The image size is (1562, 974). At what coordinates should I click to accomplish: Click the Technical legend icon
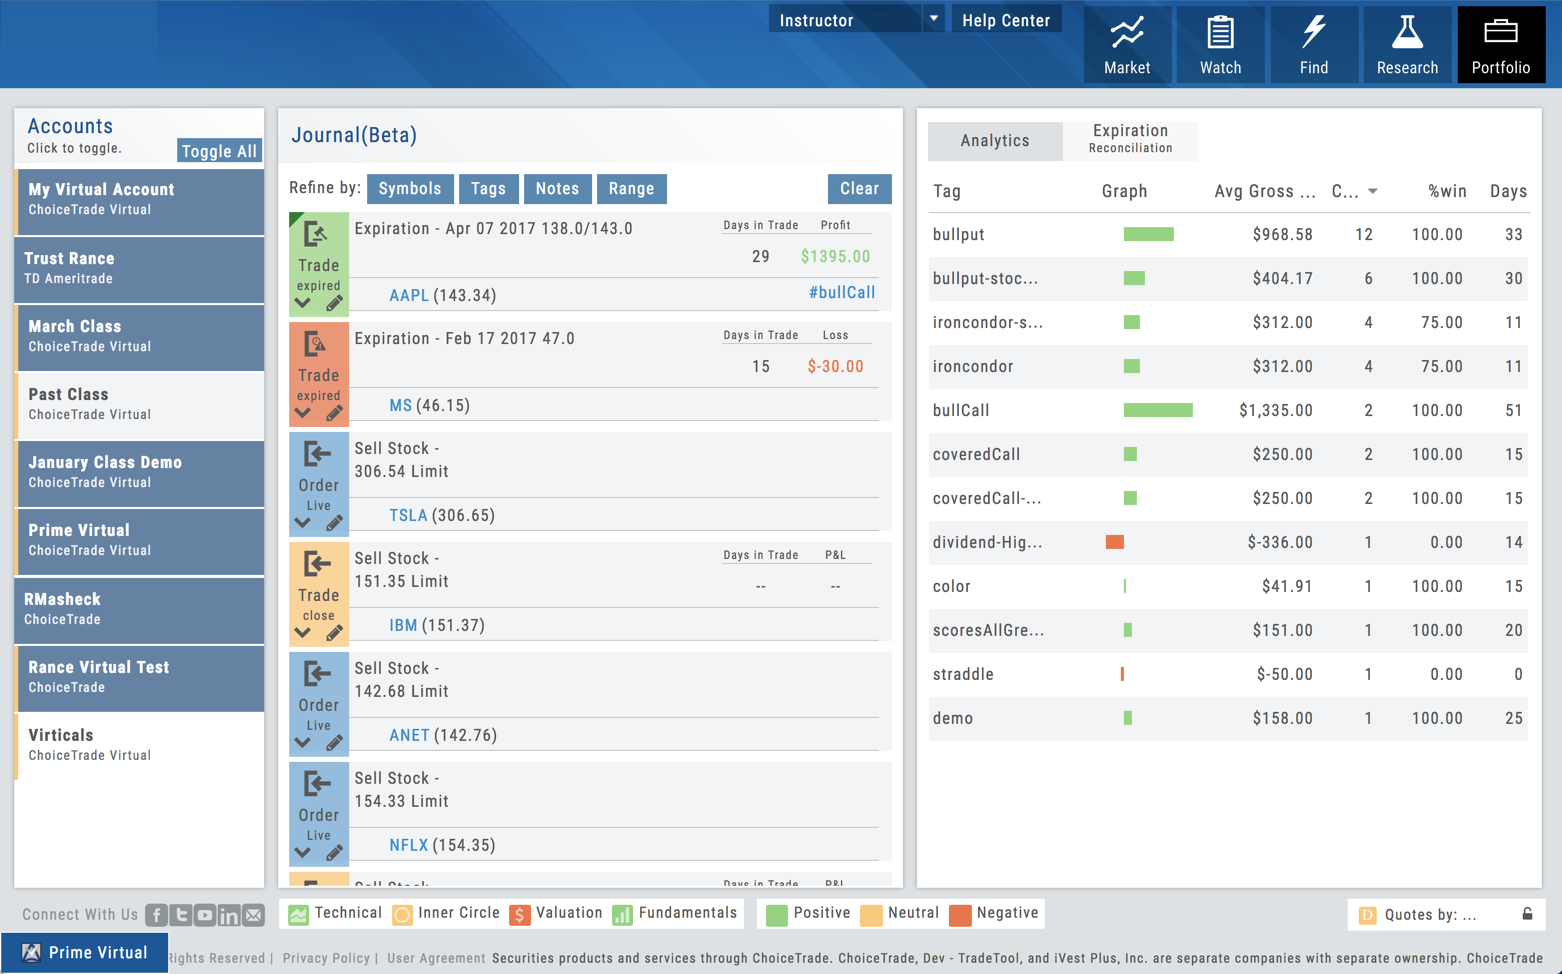tap(298, 915)
